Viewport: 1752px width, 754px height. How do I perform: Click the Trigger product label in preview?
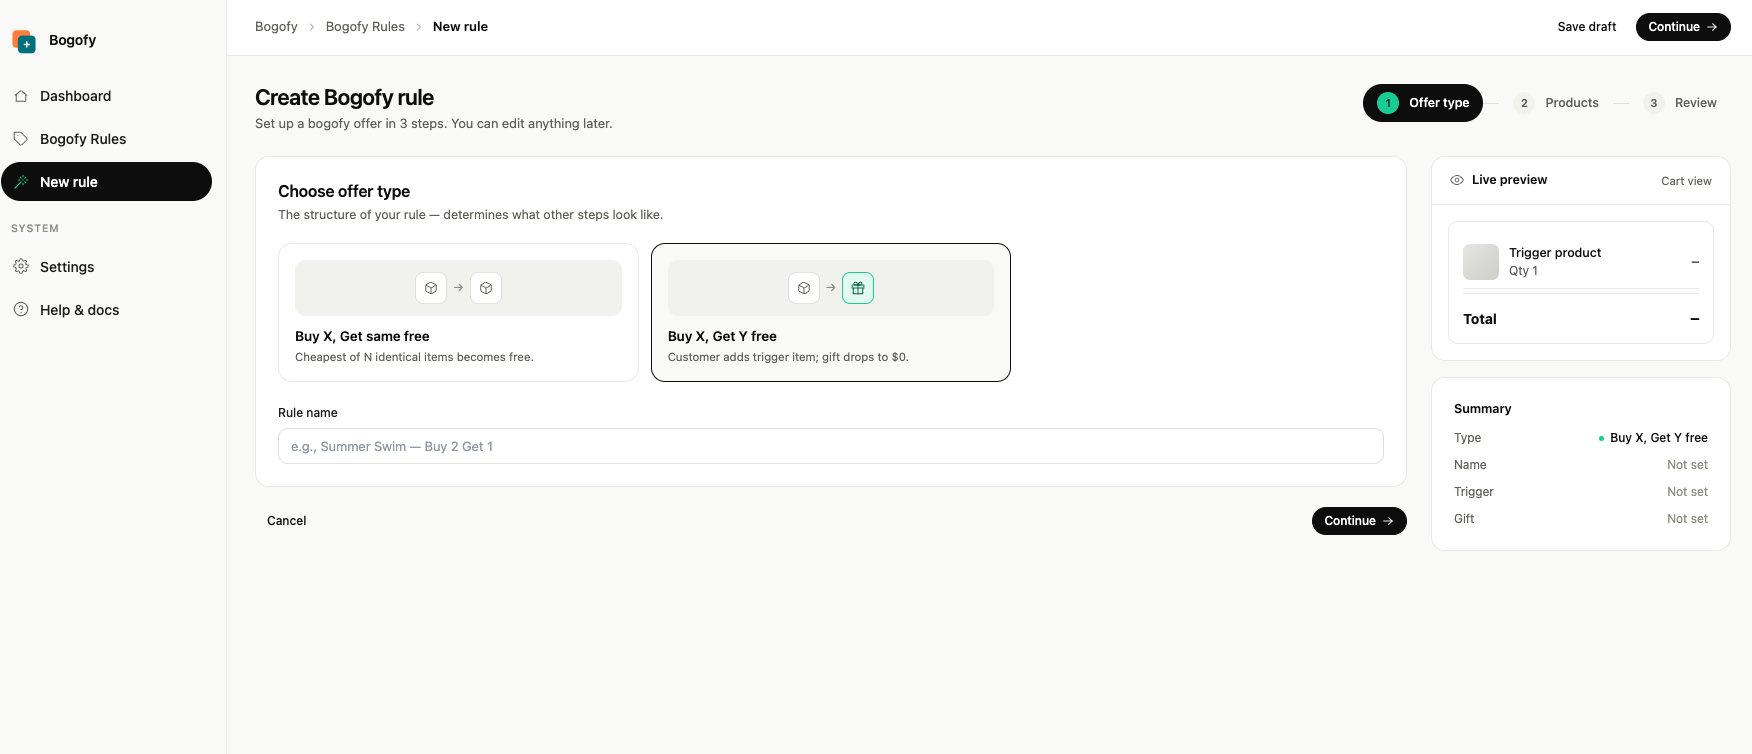coord(1555,253)
